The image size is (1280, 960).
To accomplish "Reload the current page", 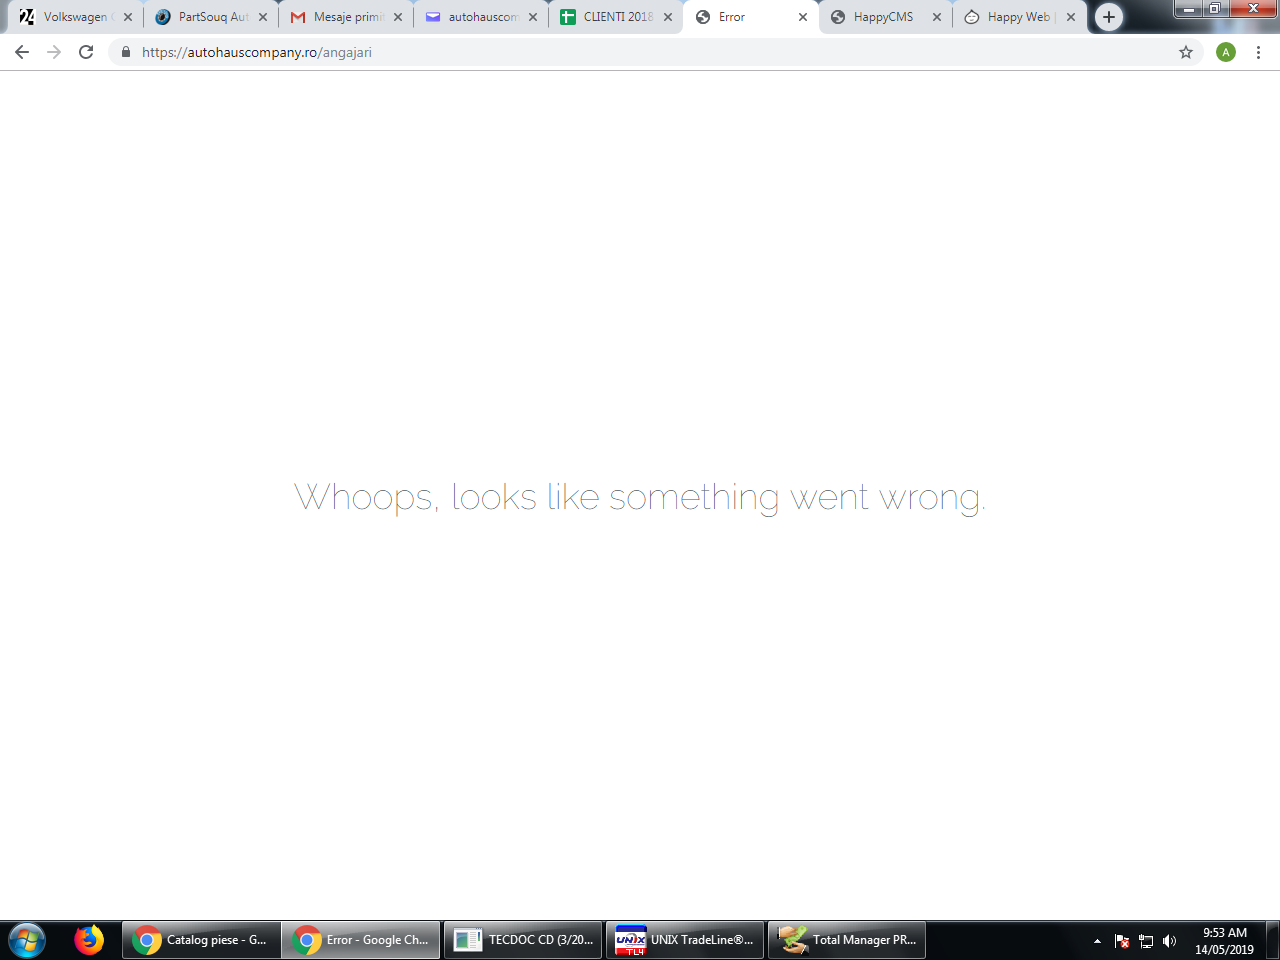I will [x=86, y=52].
